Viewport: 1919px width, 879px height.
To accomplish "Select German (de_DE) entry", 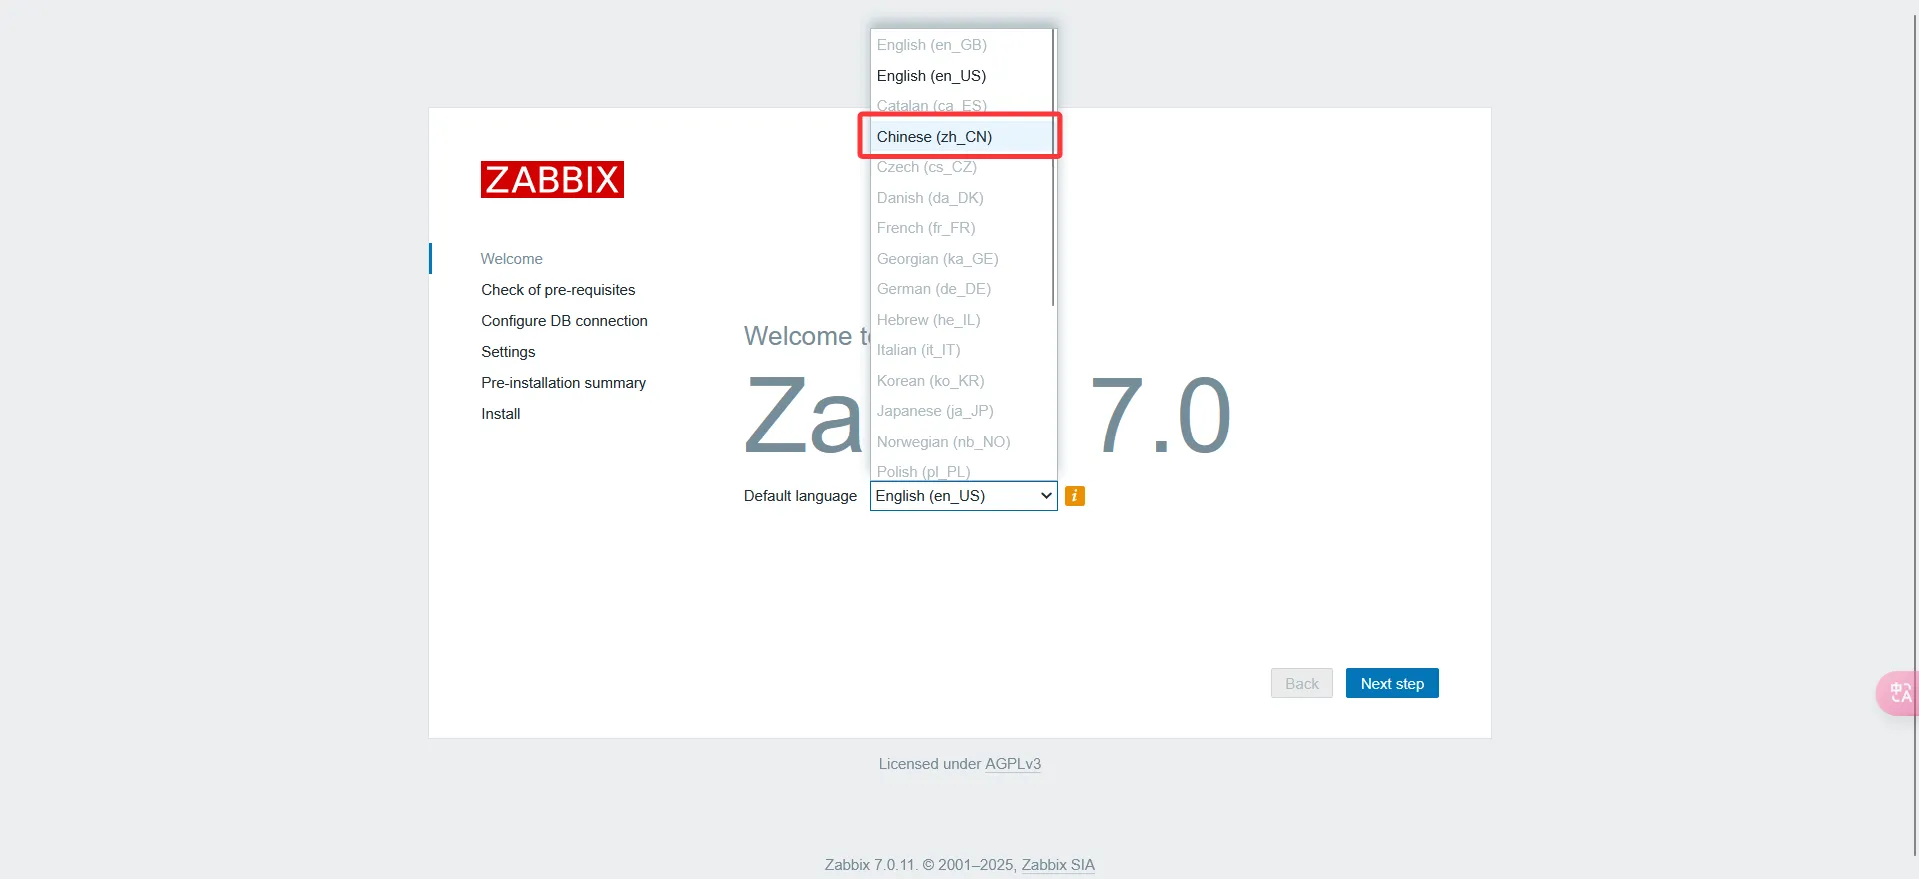I will (x=961, y=289).
